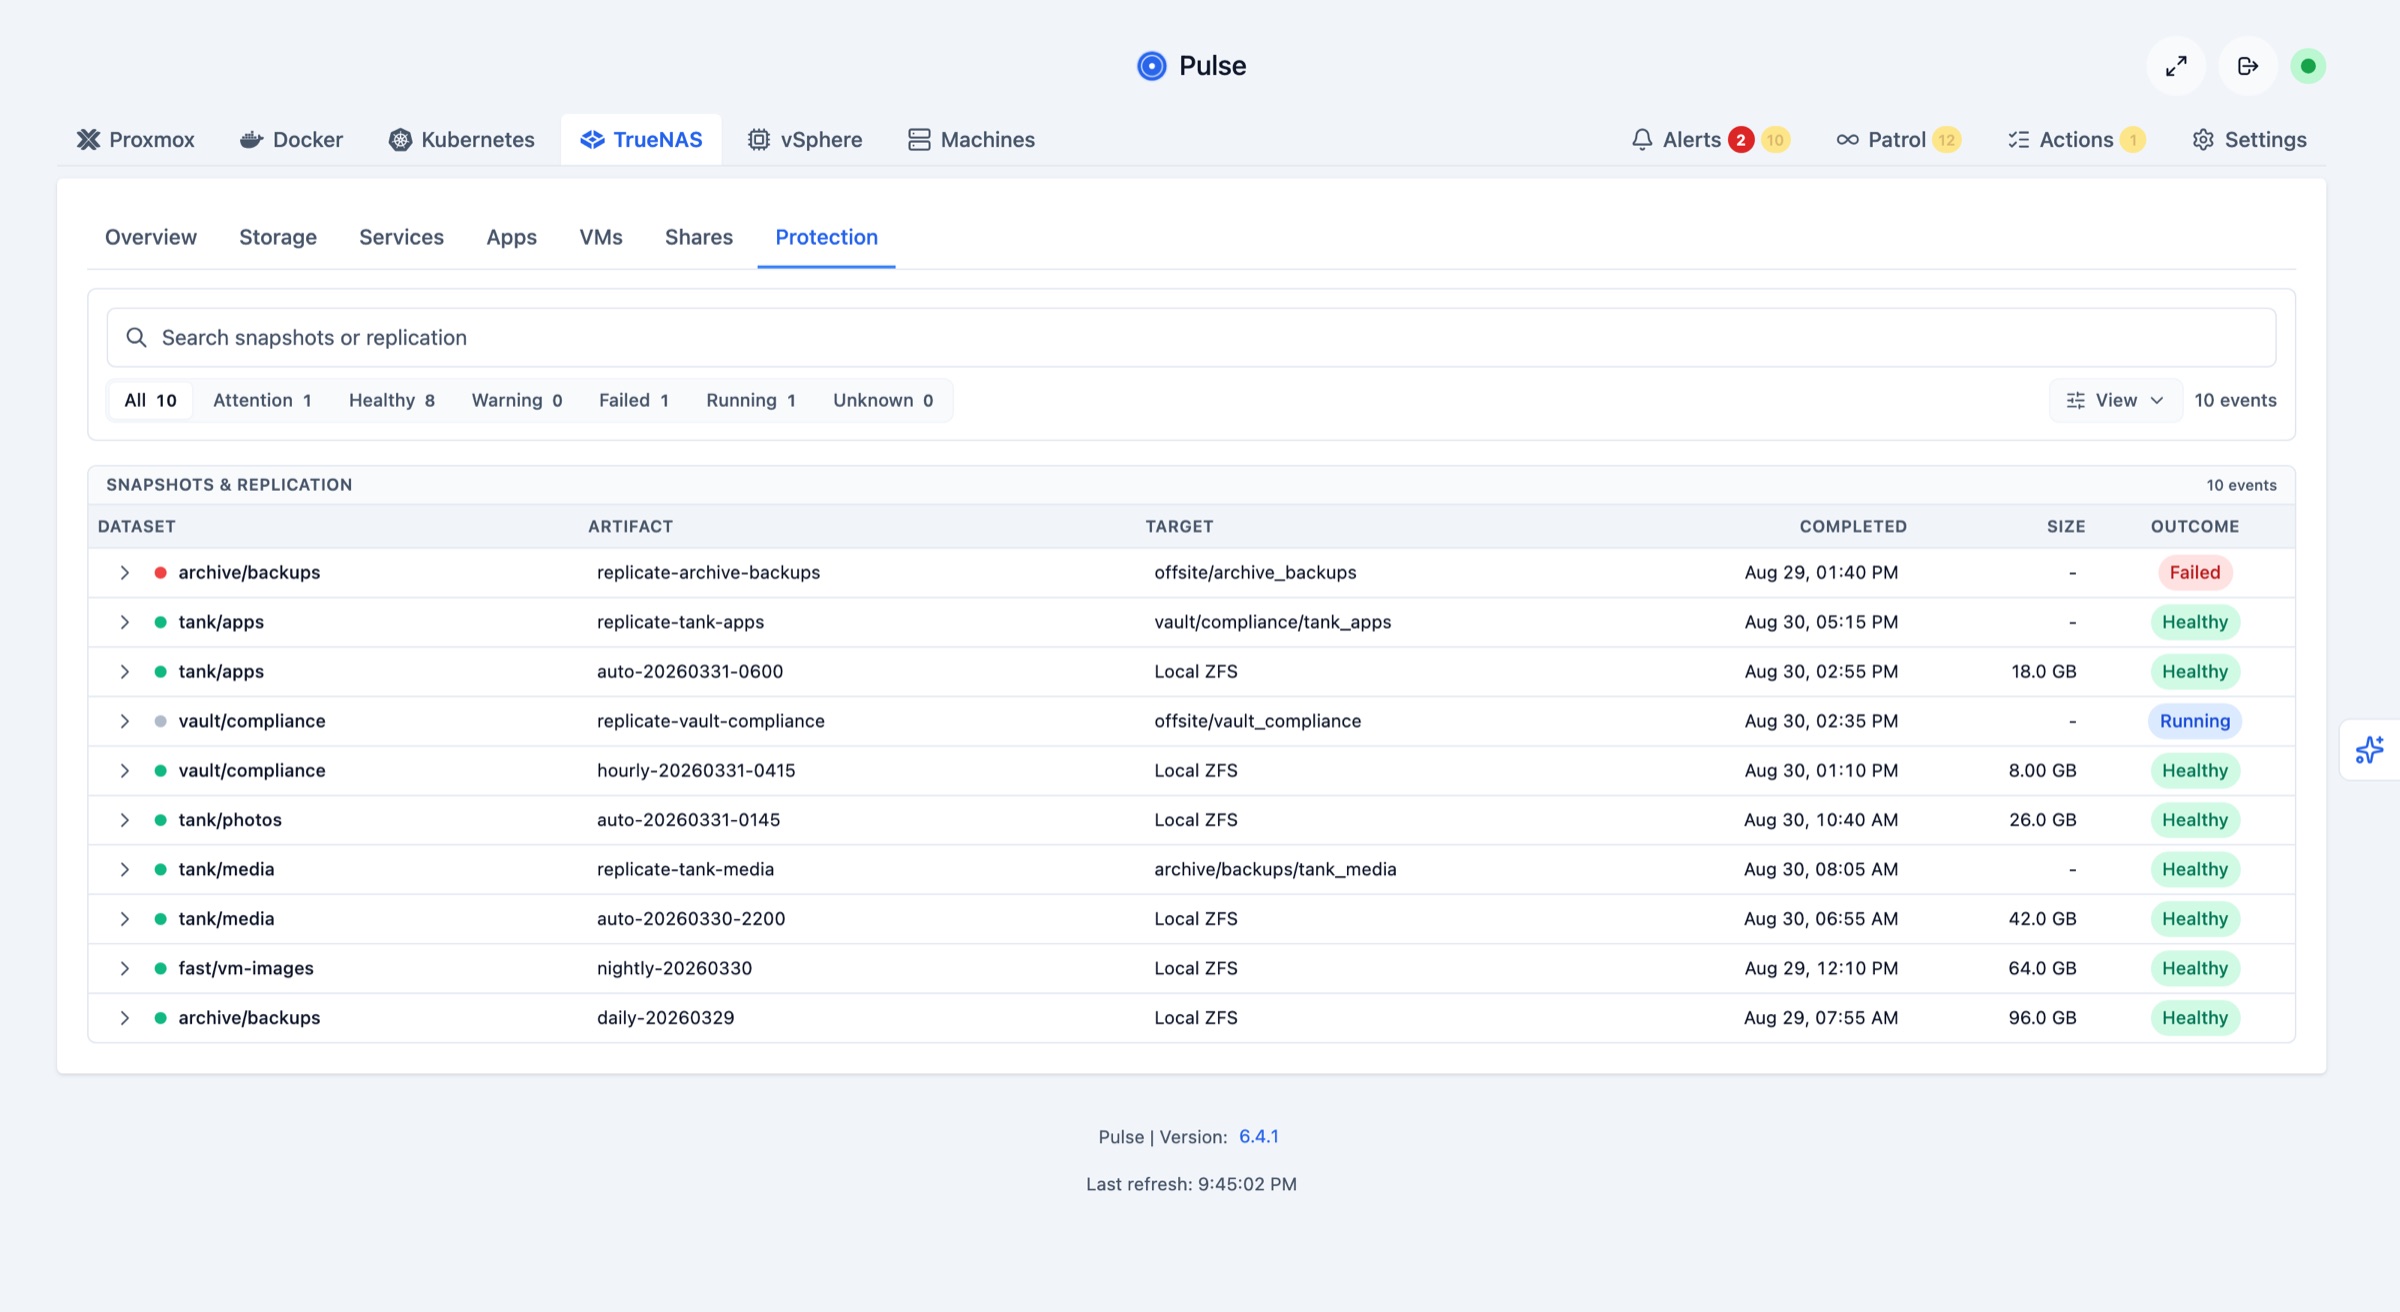Open version 6.4.1 link
This screenshot has width=2400, height=1312.
[x=1259, y=1137]
